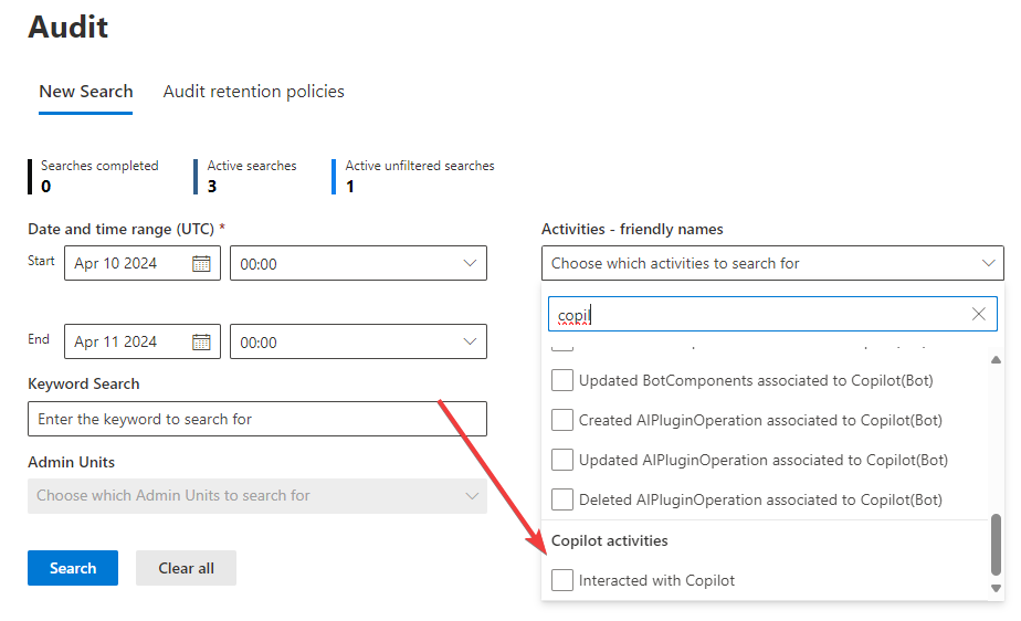Screen dimensions: 1021x621
Task: Click the Keyword Search input field
Action: click(x=257, y=419)
